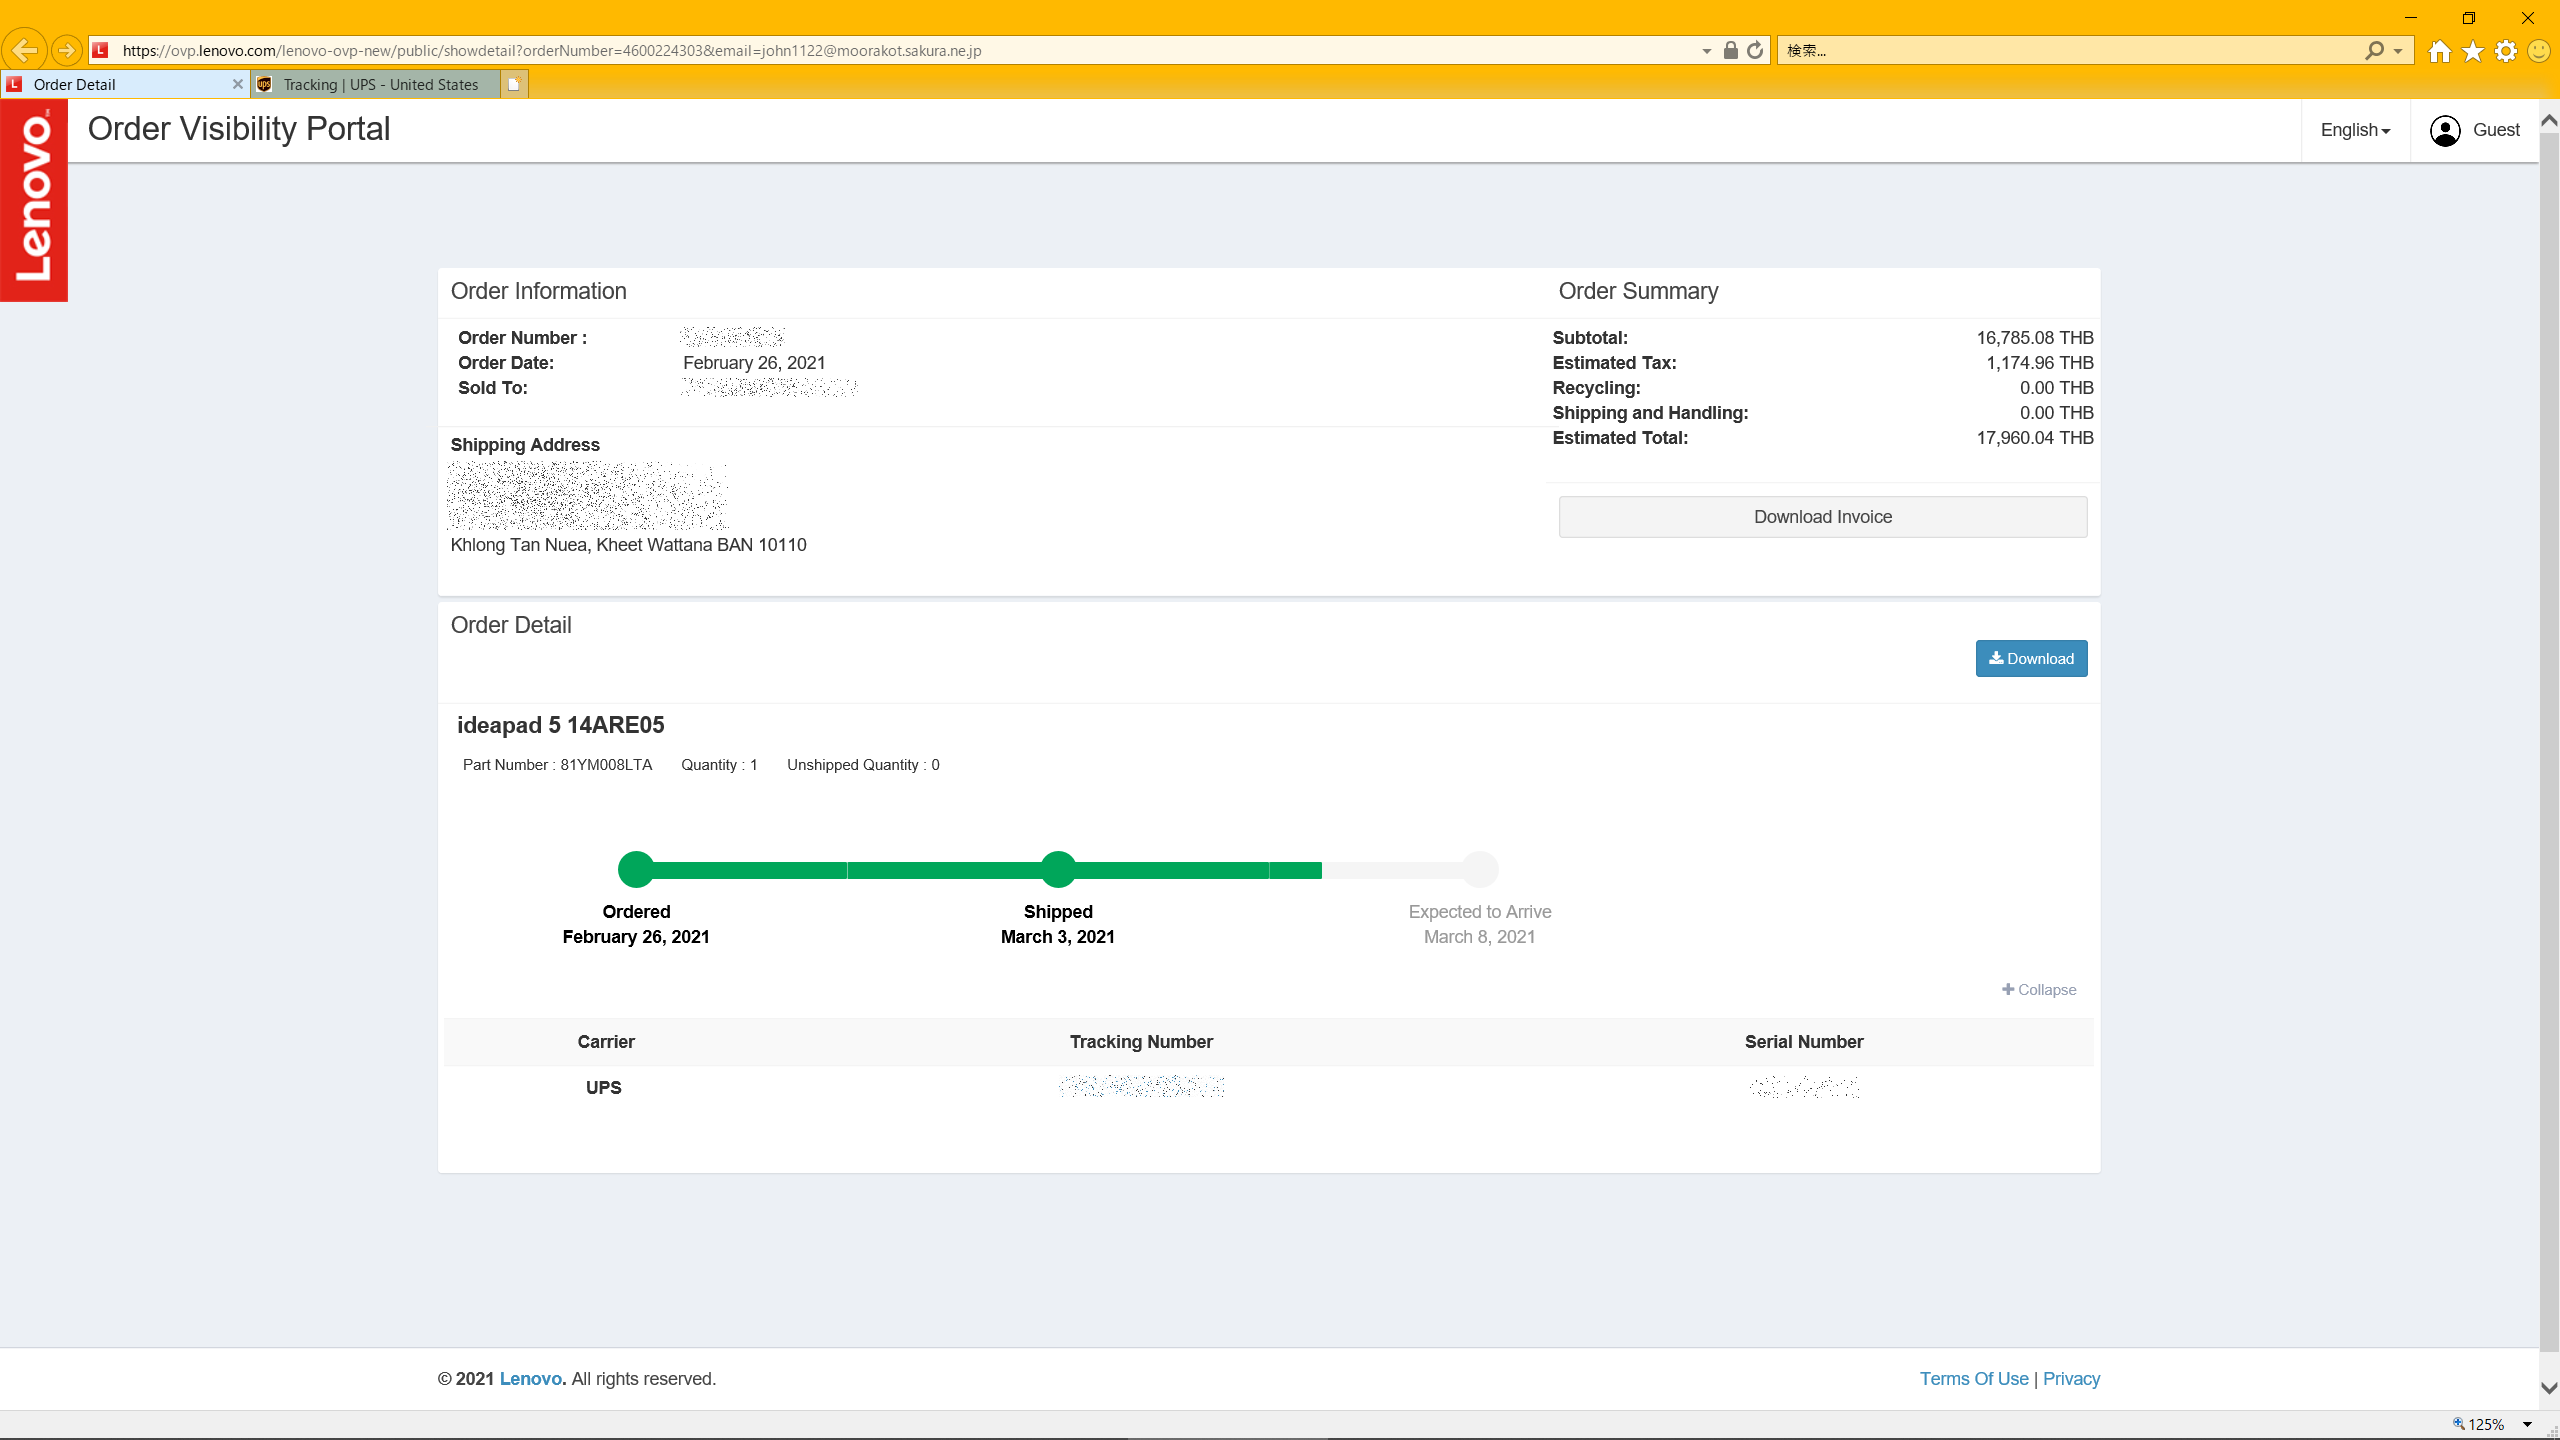2560x1440 pixels.
Task: Open the Terms Of Use link
Action: pyautogui.click(x=1974, y=1378)
